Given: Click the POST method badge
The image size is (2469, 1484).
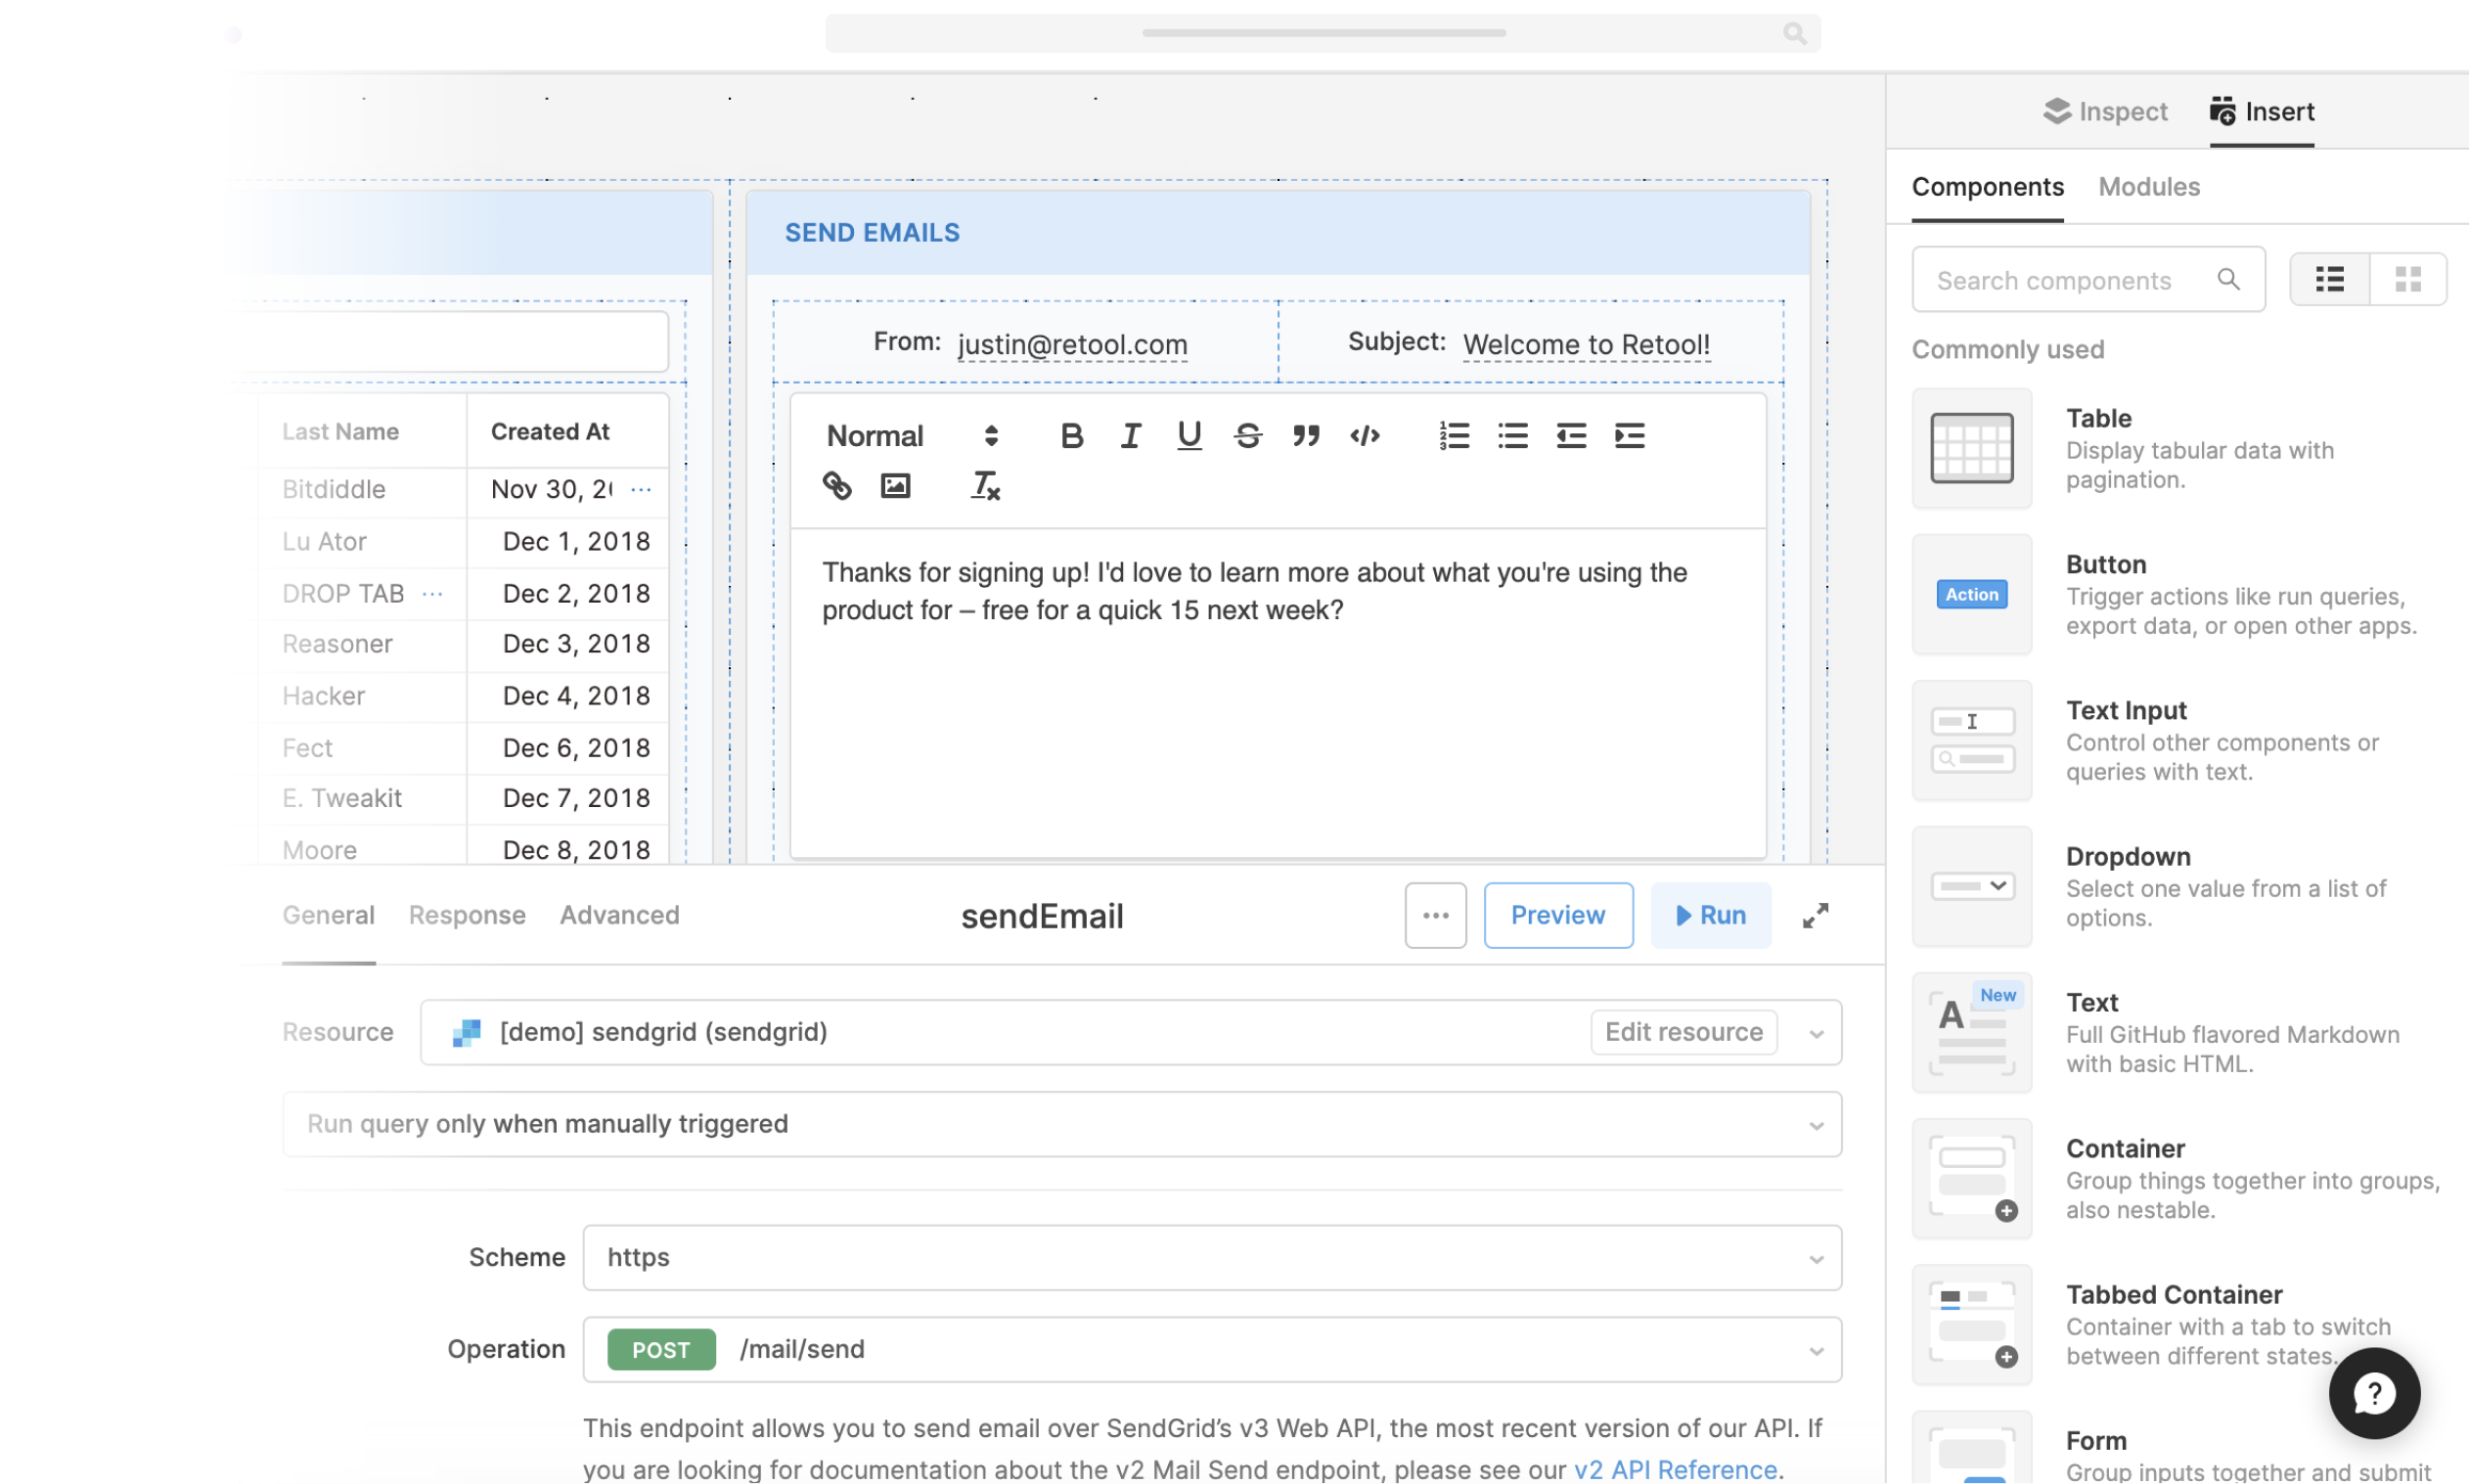Looking at the screenshot, I should coord(661,1350).
